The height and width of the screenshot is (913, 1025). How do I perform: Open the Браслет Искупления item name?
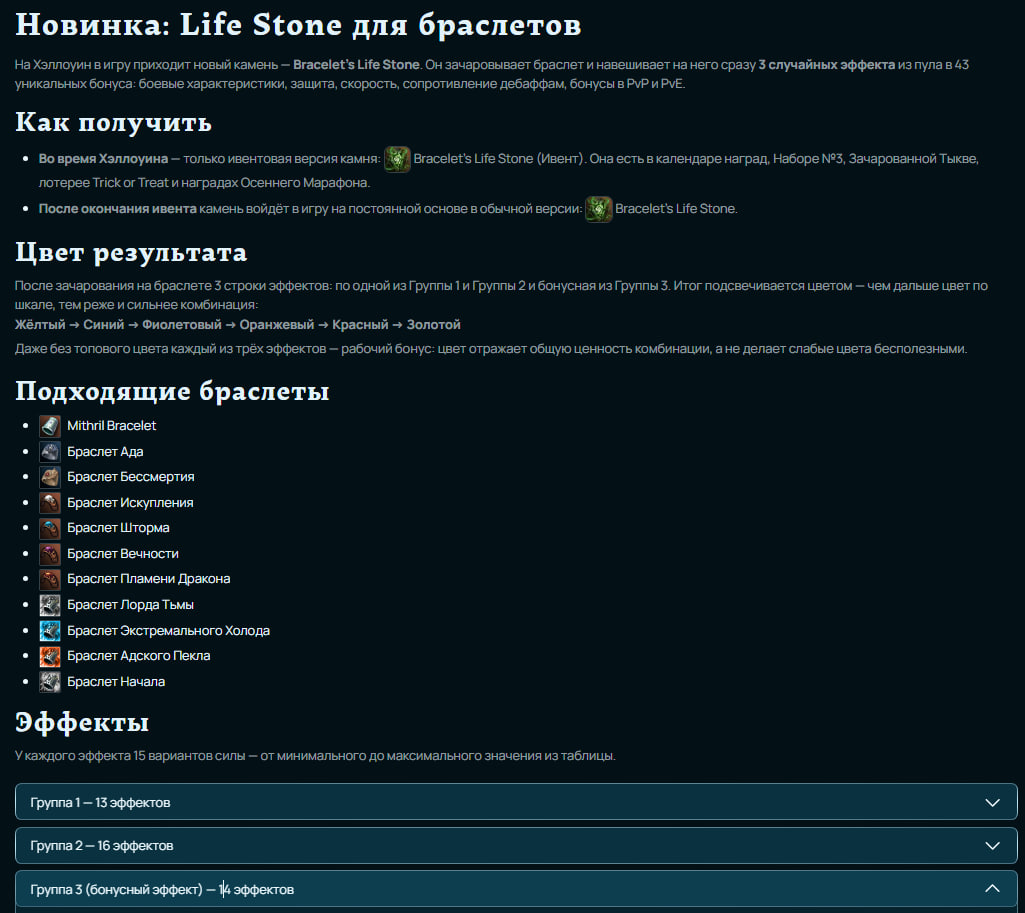click(130, 503)
